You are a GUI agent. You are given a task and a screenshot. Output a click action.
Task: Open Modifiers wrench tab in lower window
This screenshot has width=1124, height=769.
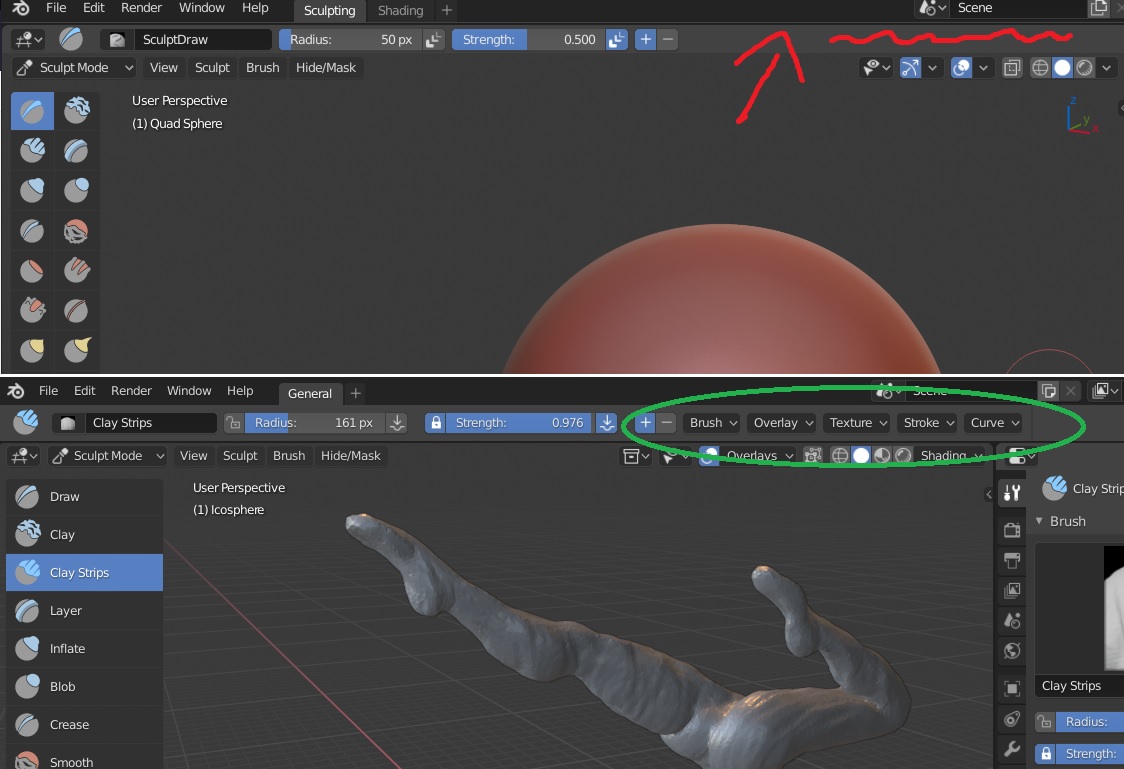(x=1012, y=750)
